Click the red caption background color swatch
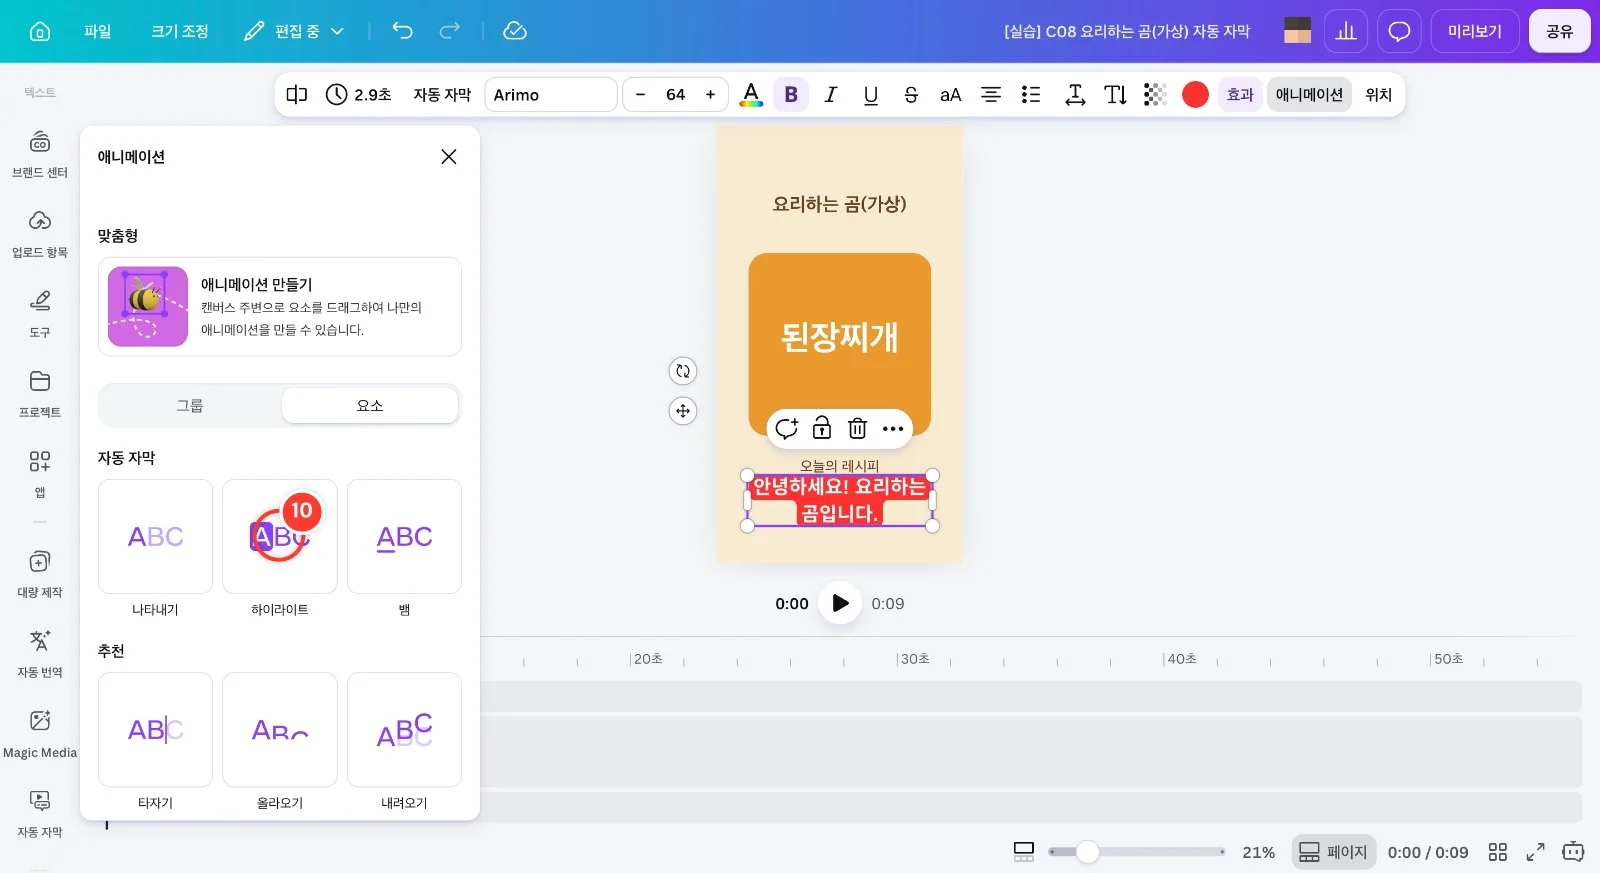Image resolution: width=1600 pixels, height=873 pixels. 1195,95
